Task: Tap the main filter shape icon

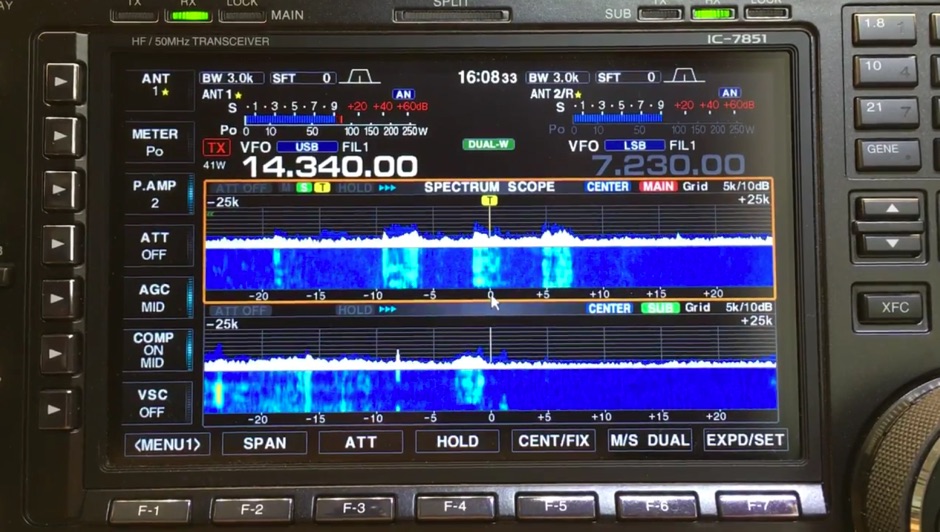Action: (x=359, y=77)
